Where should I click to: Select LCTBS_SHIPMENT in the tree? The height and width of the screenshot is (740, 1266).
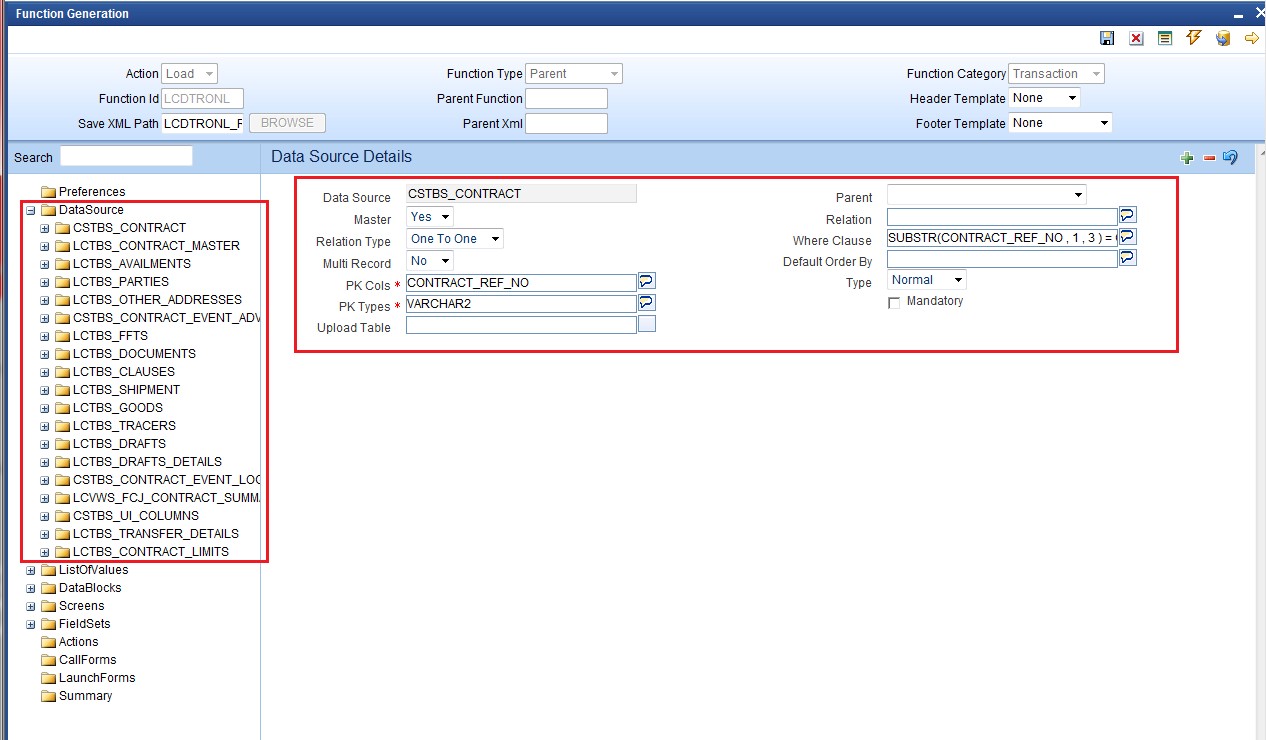pos(127,390)
